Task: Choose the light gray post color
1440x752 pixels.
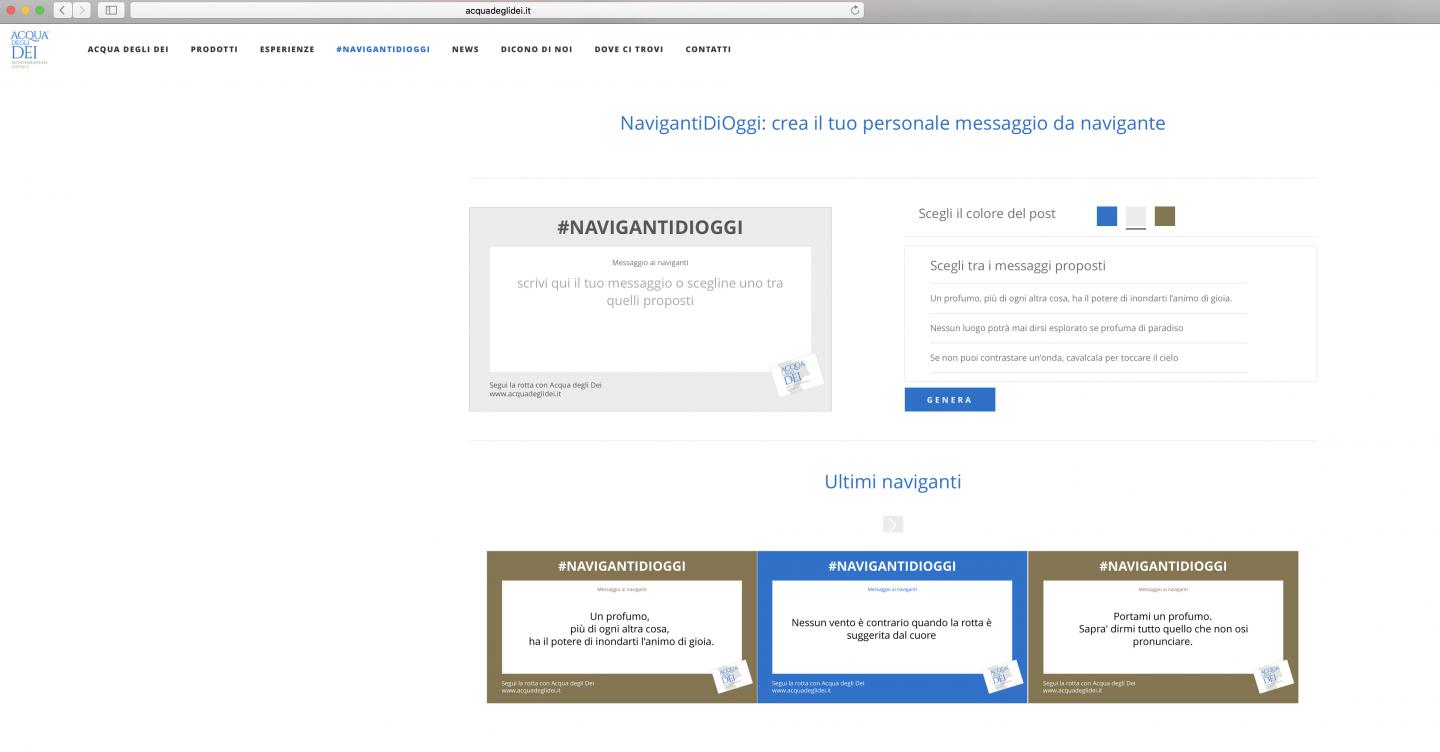Action: pyautogui.click(x=1135, y=216)
